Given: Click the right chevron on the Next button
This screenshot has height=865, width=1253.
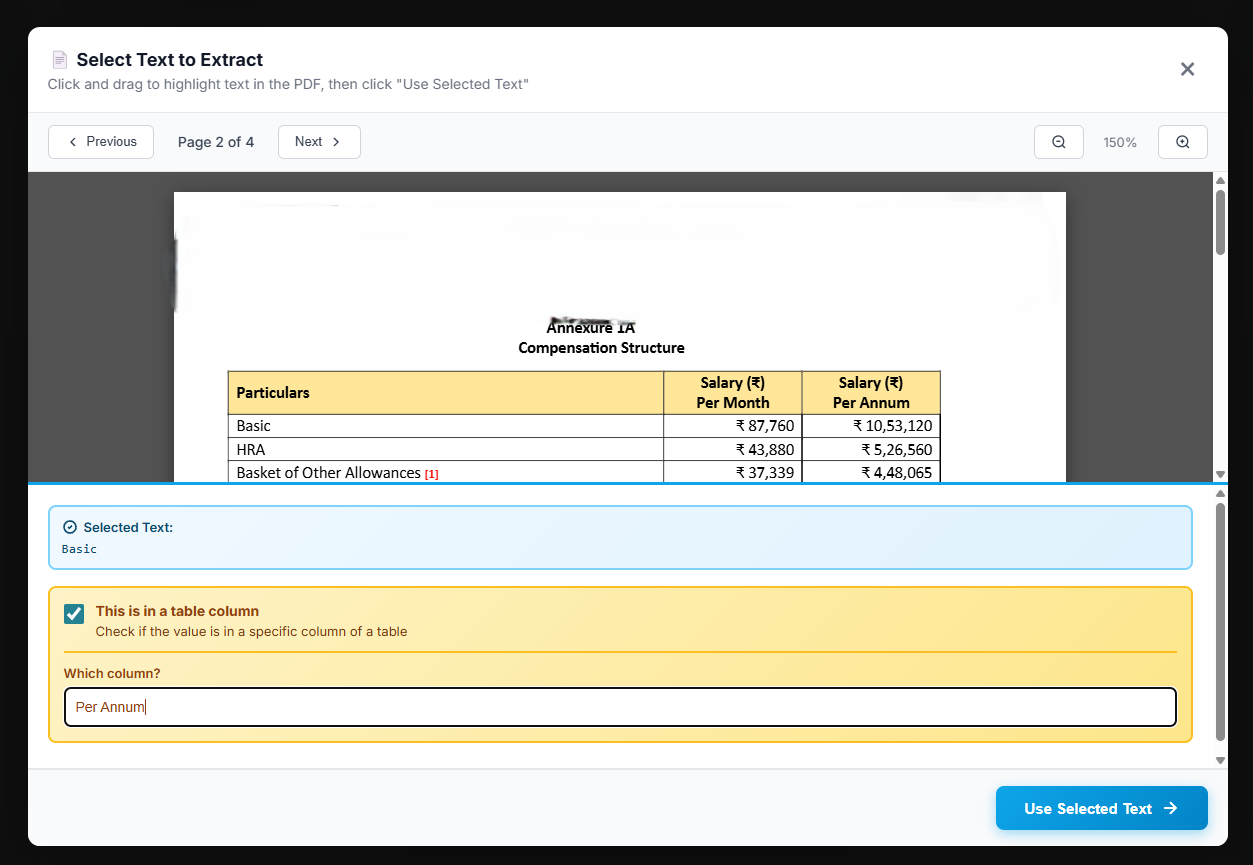Looking at the screenshot, I should pos(336,142).
